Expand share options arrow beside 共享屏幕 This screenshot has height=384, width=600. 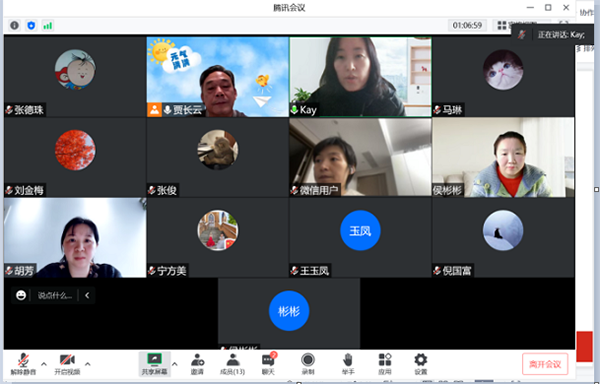click(174, 364)
